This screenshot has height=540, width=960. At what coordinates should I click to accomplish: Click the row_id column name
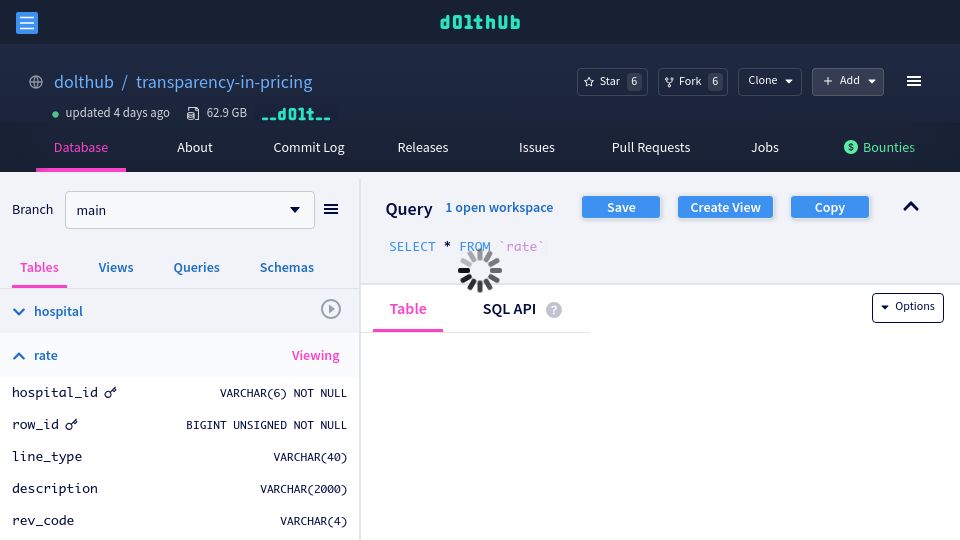[36, 424]
